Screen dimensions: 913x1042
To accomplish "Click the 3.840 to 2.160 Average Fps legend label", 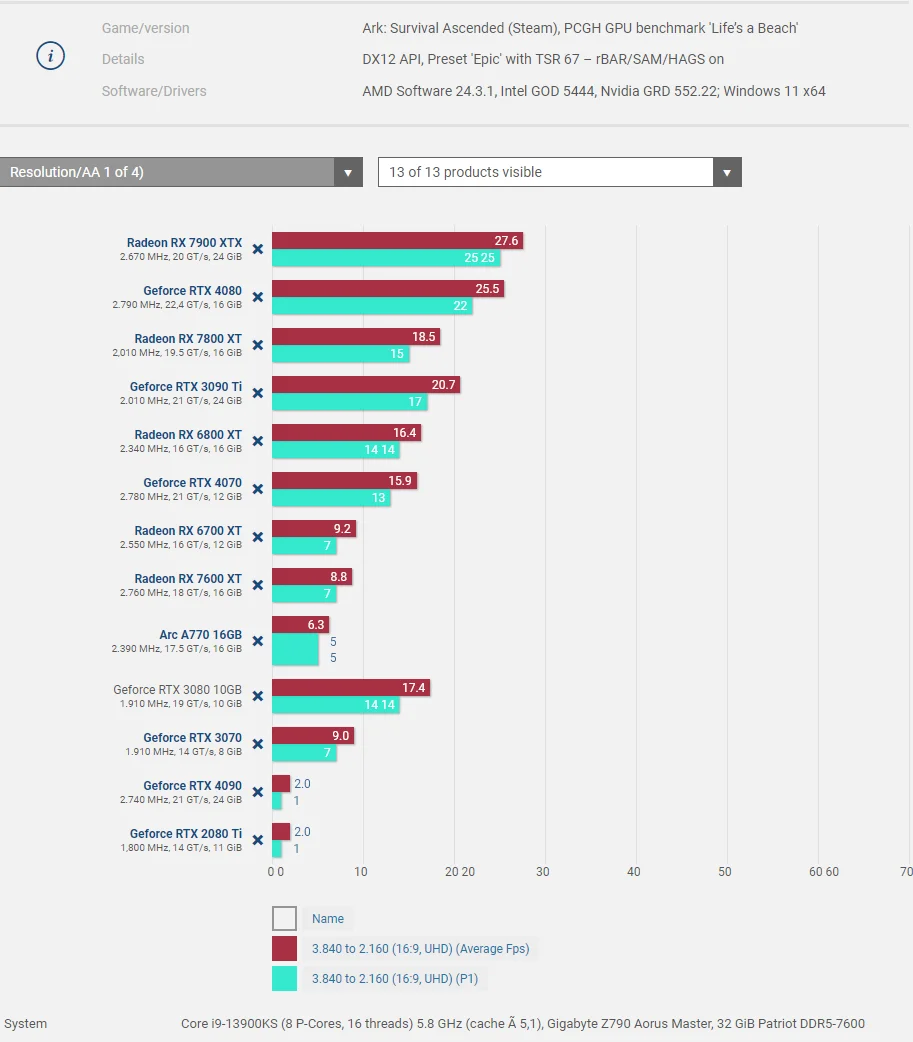I will [421, 948].
